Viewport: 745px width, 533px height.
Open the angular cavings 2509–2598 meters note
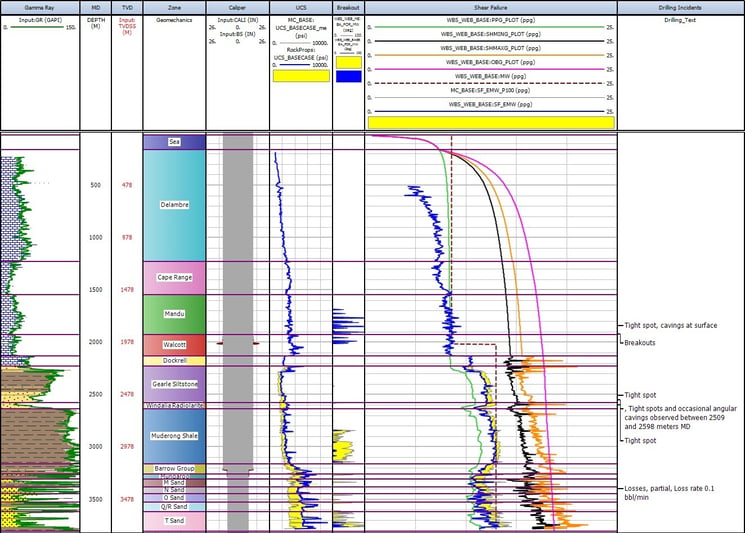point(680,418)
